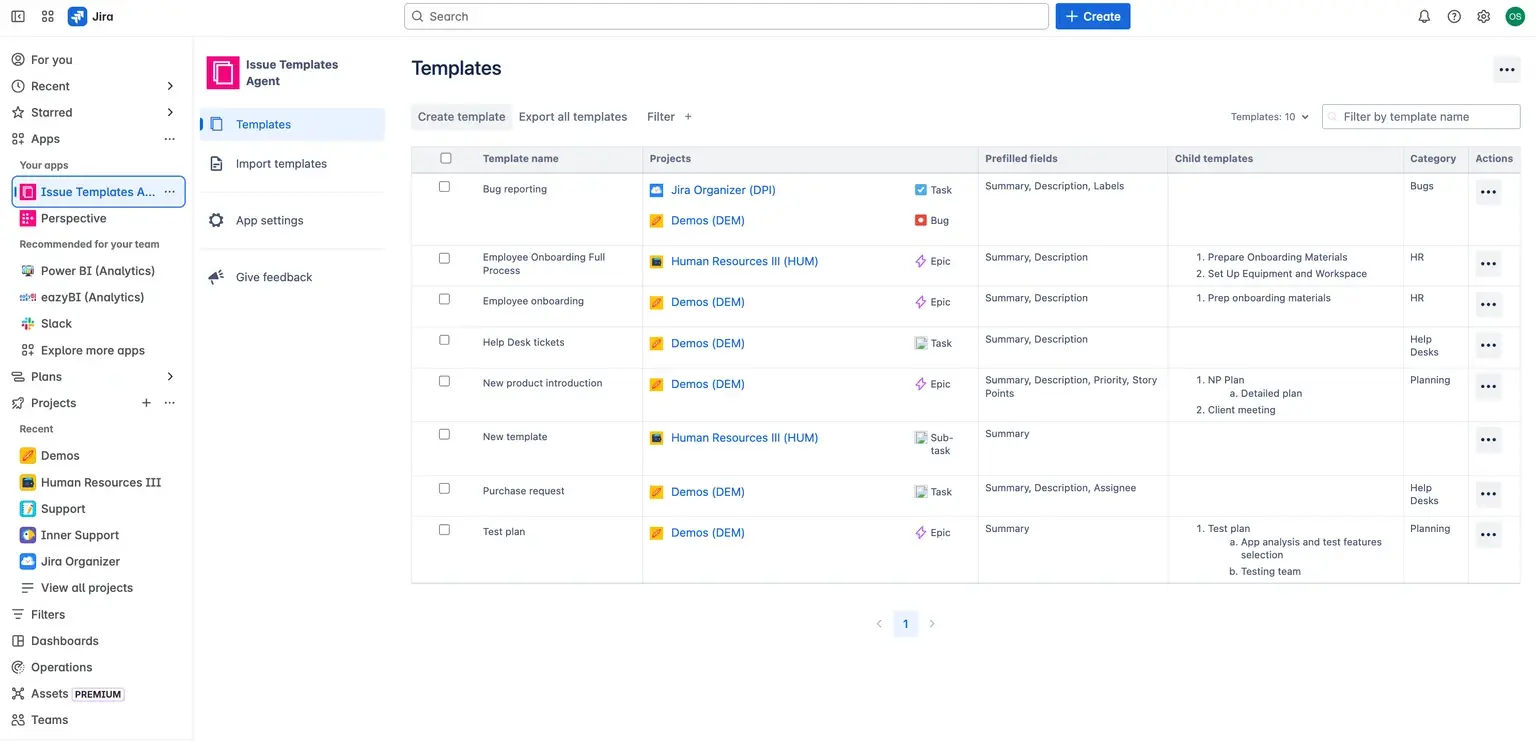
Task: Open the notifications bell icon
Action: pyautogui.click(x=1424, y=16)
